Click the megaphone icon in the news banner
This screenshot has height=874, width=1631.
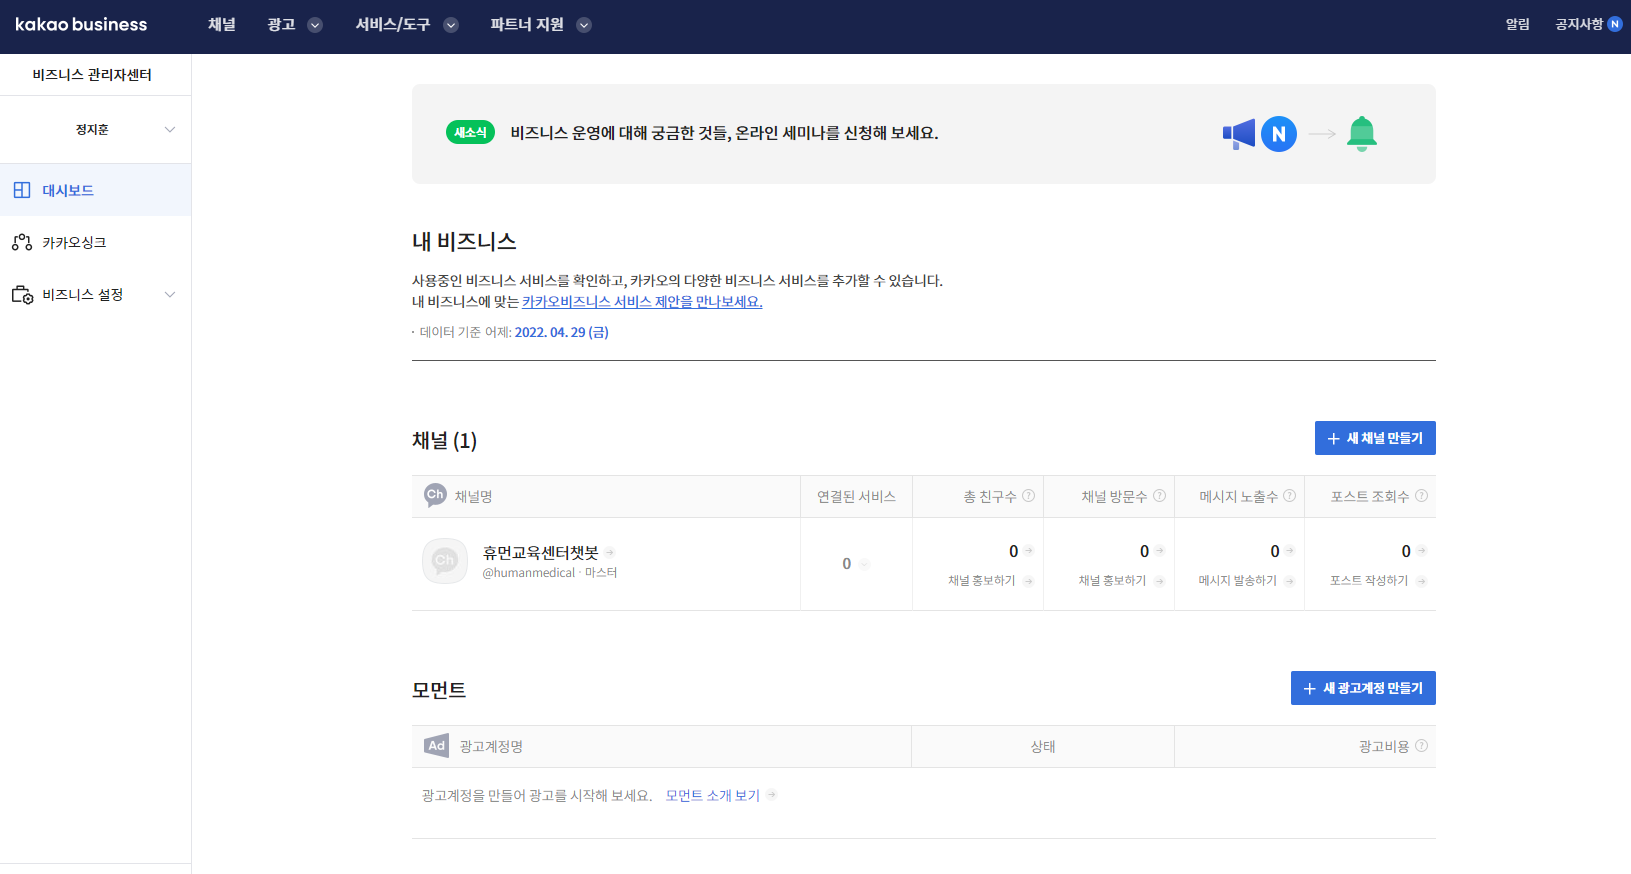1239,134
